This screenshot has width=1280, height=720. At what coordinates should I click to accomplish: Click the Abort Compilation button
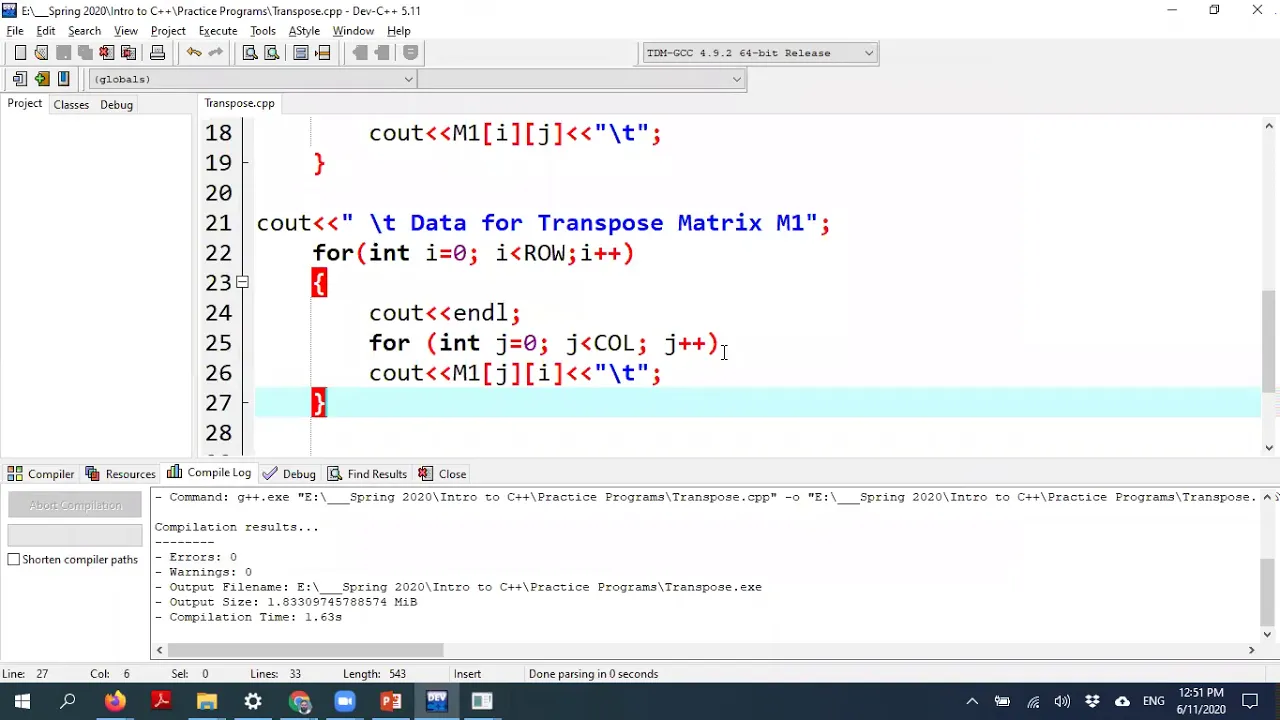[x=75, y=505]
